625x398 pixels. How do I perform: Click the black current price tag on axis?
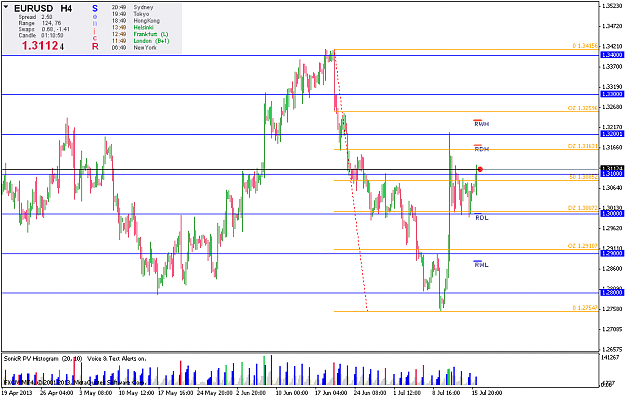[x=611, y=168]
